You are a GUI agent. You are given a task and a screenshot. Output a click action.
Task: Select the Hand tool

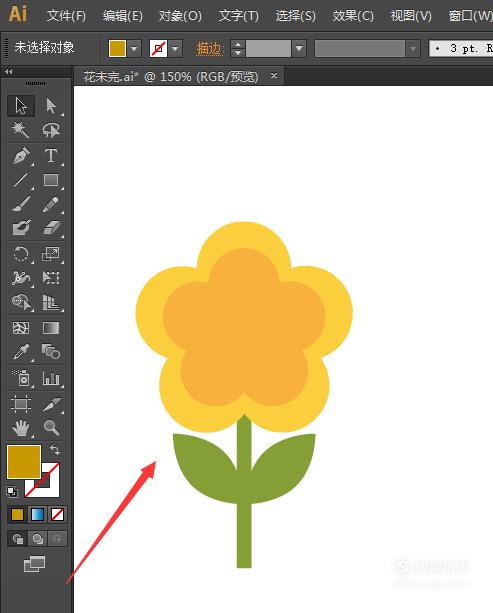coord(21,428)
